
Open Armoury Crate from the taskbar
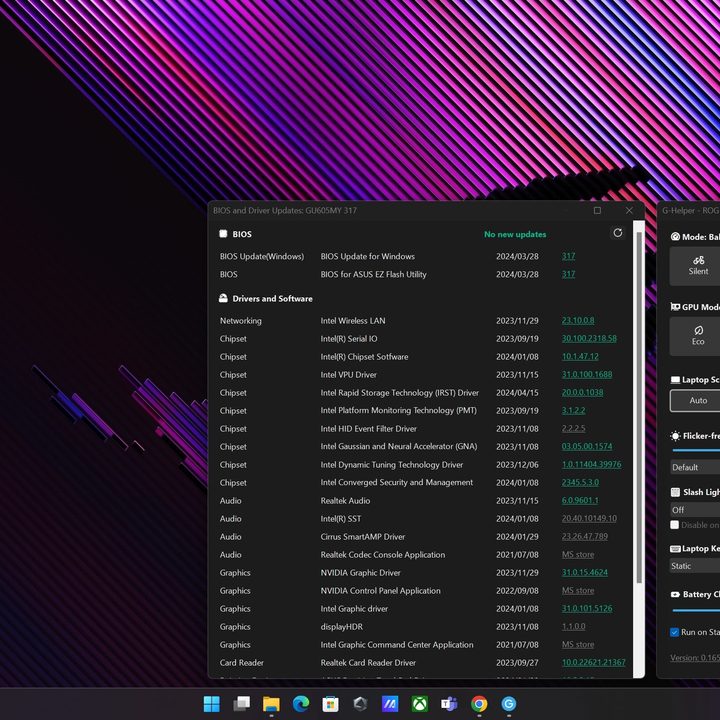point(360,703)
